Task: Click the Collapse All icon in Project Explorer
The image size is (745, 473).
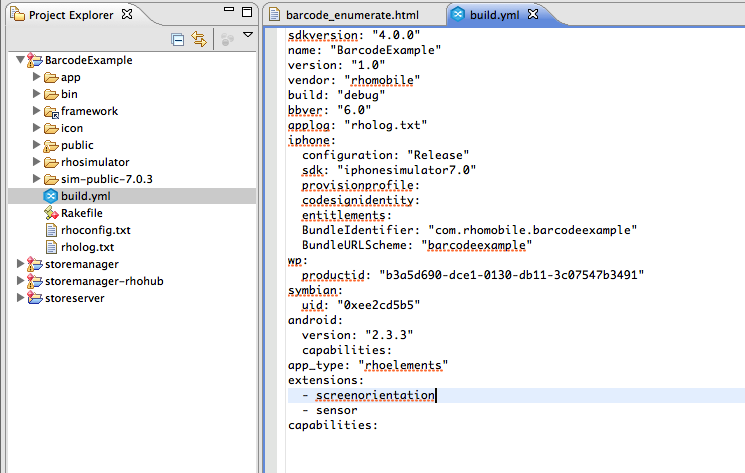Action: coord(178,40)
